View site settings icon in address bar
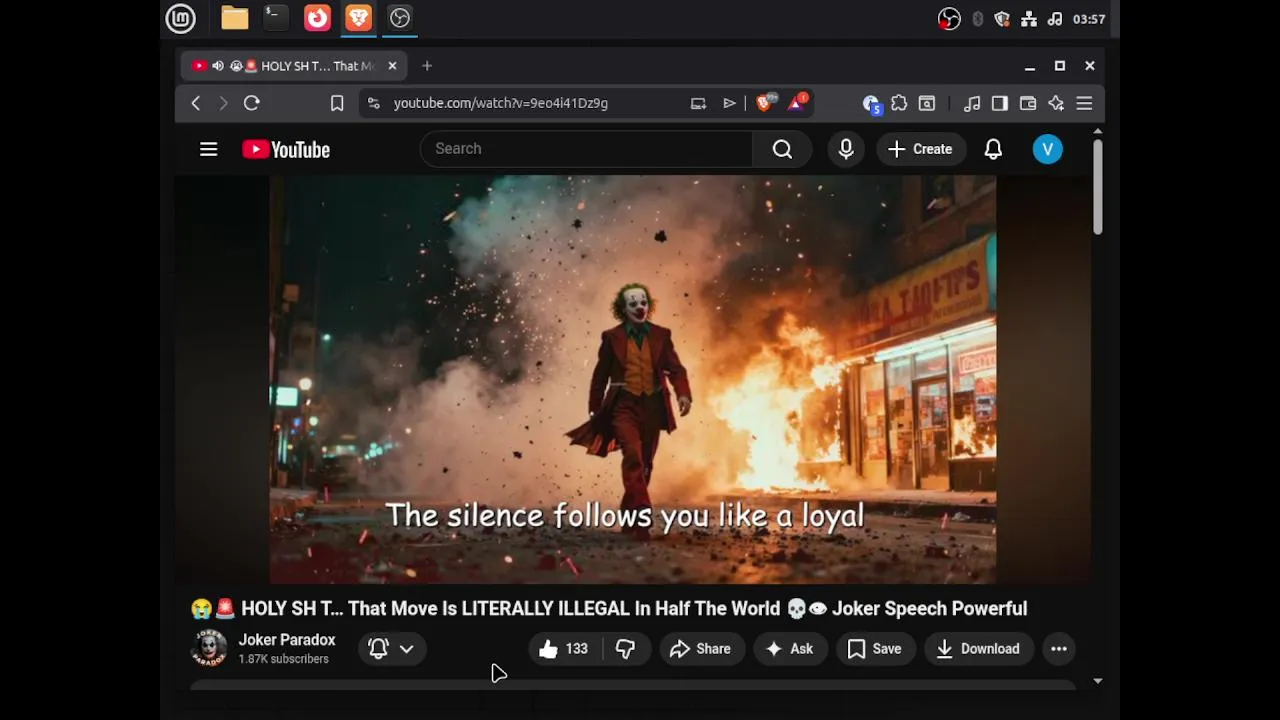Image resolution: width=1280 pixels, height=720 pixels. coord(373,103)
